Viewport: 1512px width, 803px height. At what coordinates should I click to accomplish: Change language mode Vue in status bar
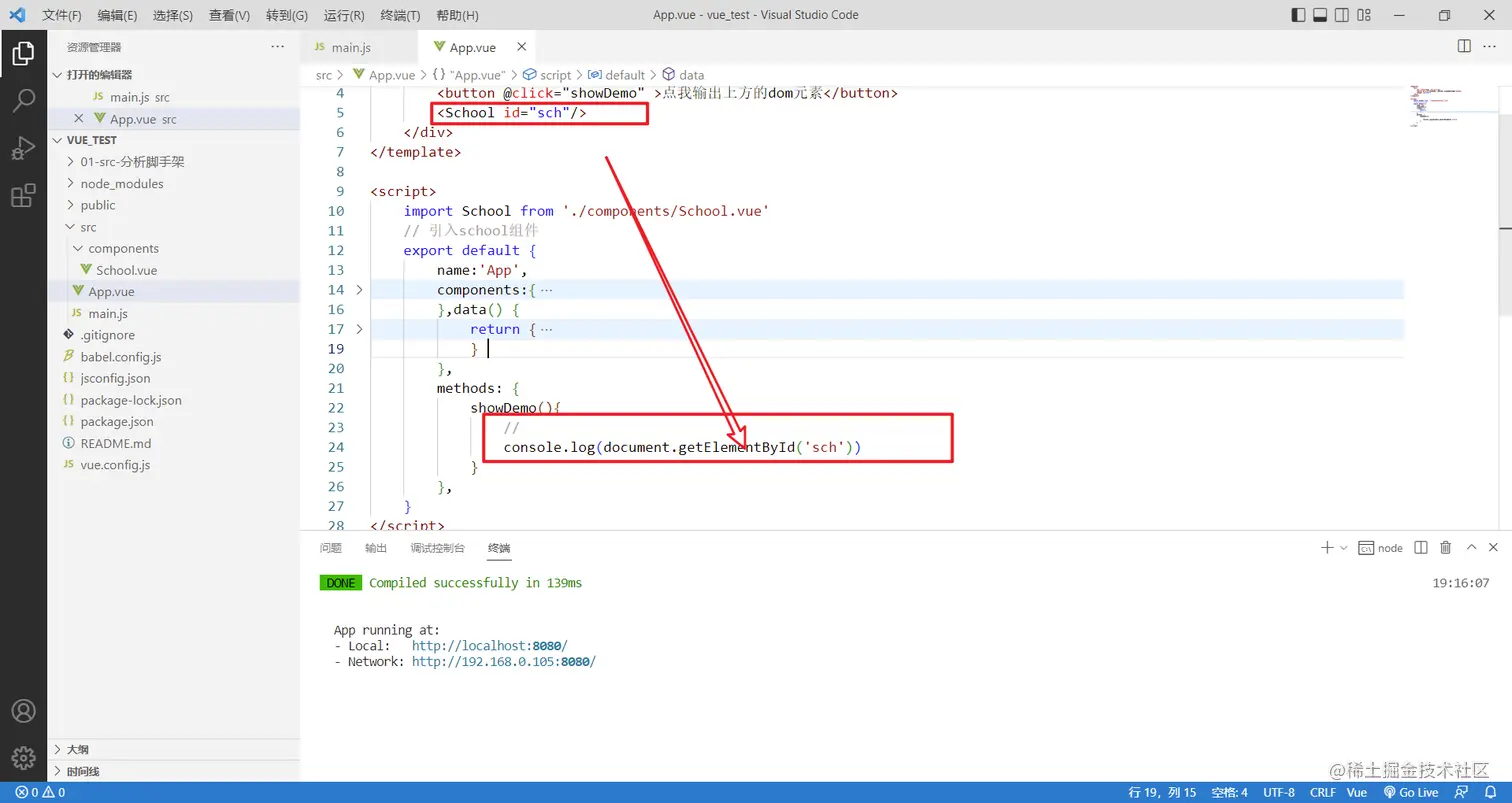pyautogui.click(x=1357, y=793)
